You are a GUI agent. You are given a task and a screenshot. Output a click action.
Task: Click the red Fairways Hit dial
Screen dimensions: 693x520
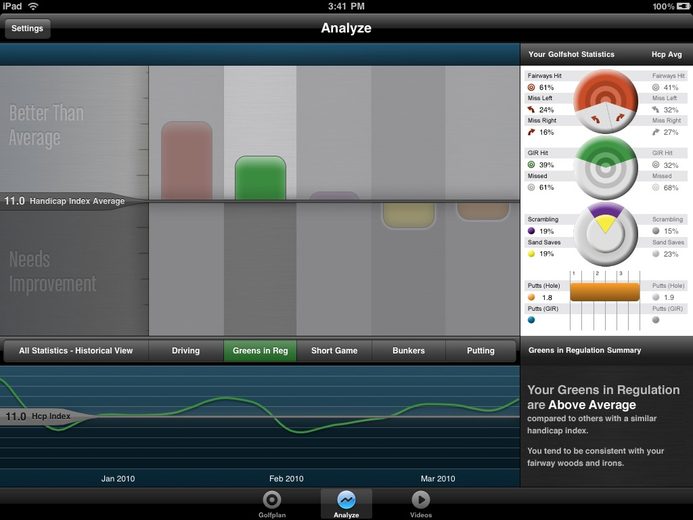pos(605,102)
